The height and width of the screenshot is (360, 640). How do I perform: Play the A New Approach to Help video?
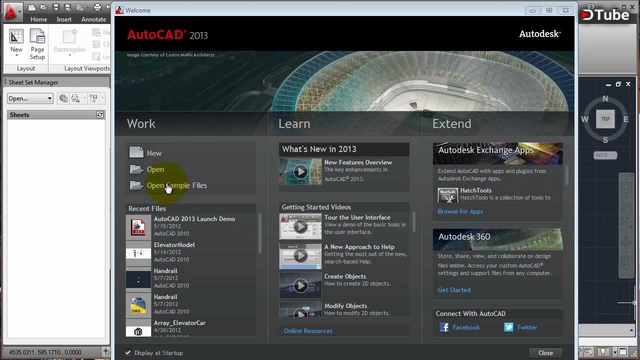300,256
